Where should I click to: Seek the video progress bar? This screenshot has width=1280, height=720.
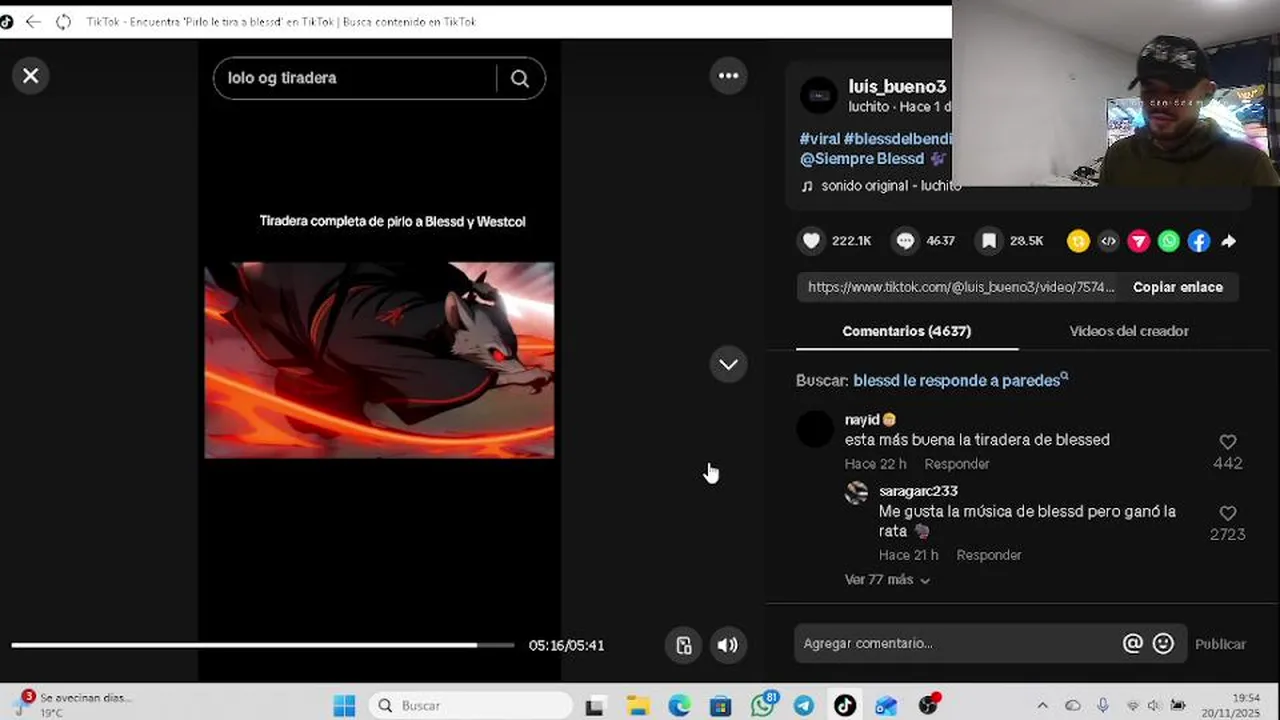pyautogui.click(x=263, y=645)
